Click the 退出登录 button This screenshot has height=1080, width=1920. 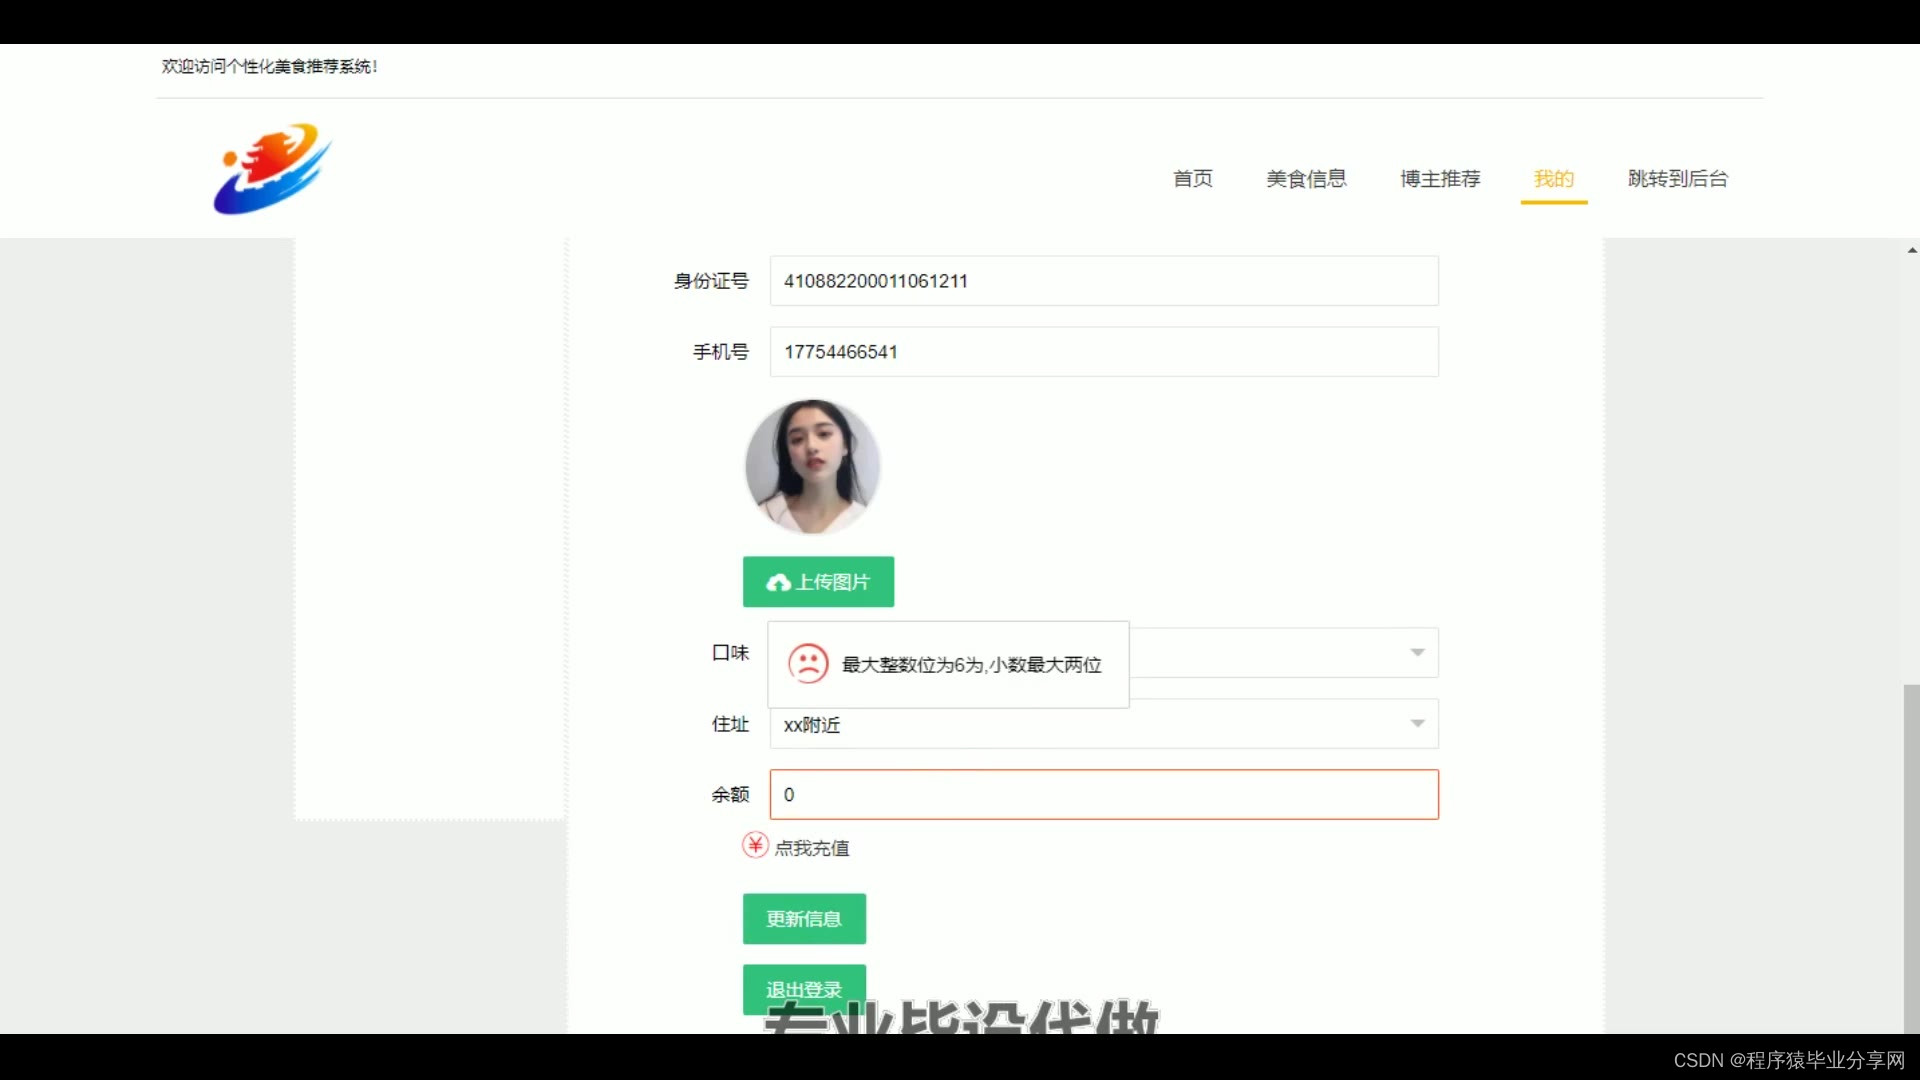(804, 985)
